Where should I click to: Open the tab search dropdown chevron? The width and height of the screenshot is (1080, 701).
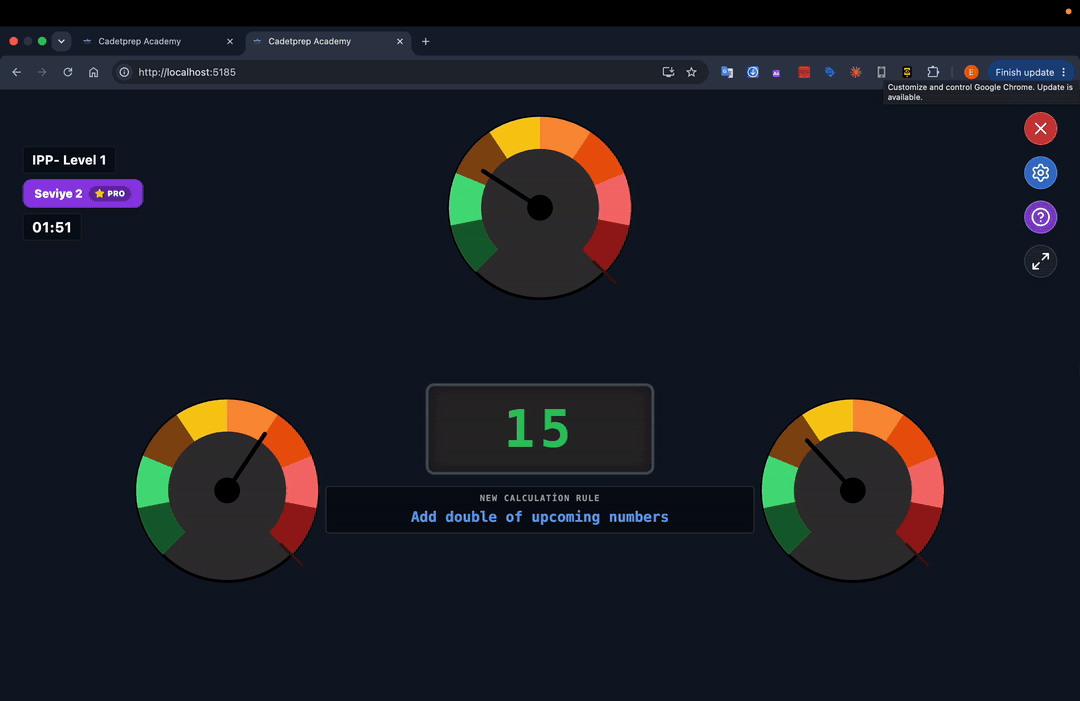(x=61, y=41)
